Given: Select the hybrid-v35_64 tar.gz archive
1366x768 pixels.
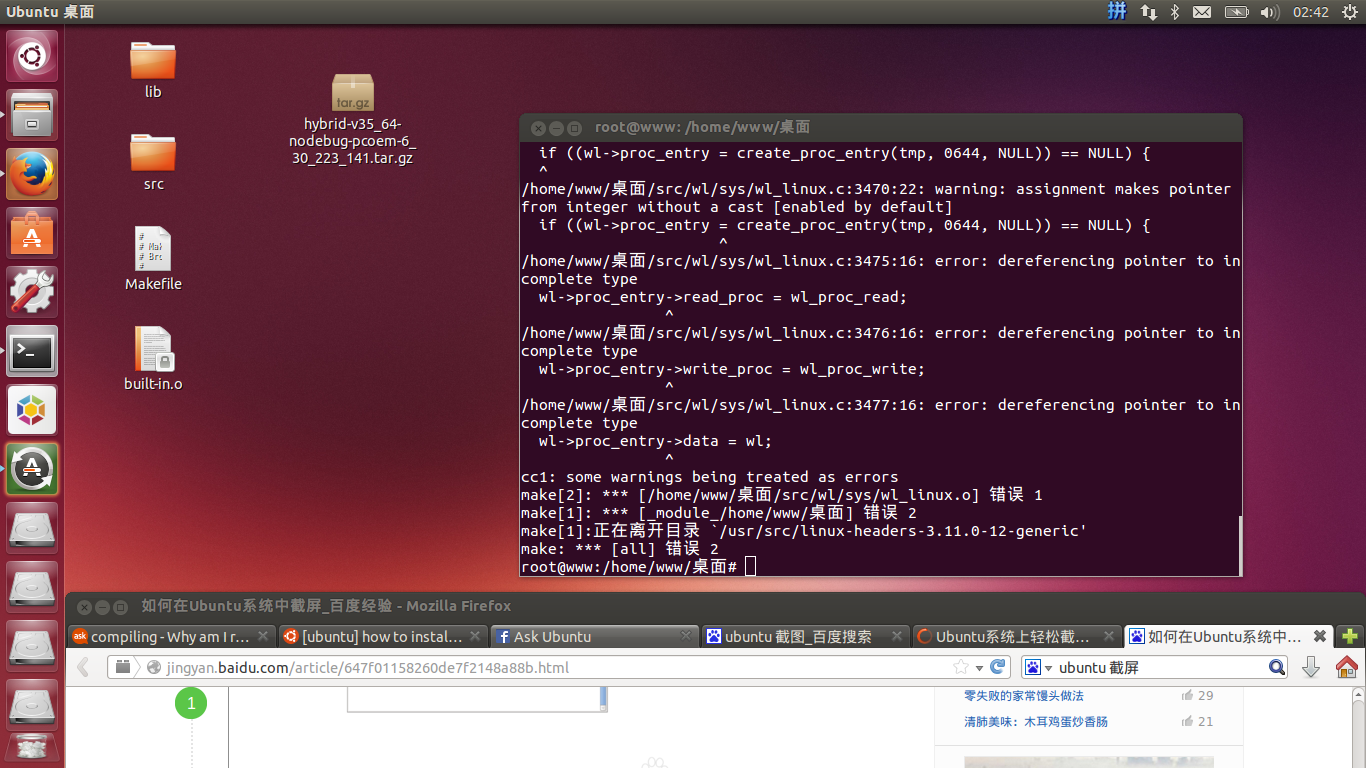Looking at the screenshot, I should [x=352, y=119].
